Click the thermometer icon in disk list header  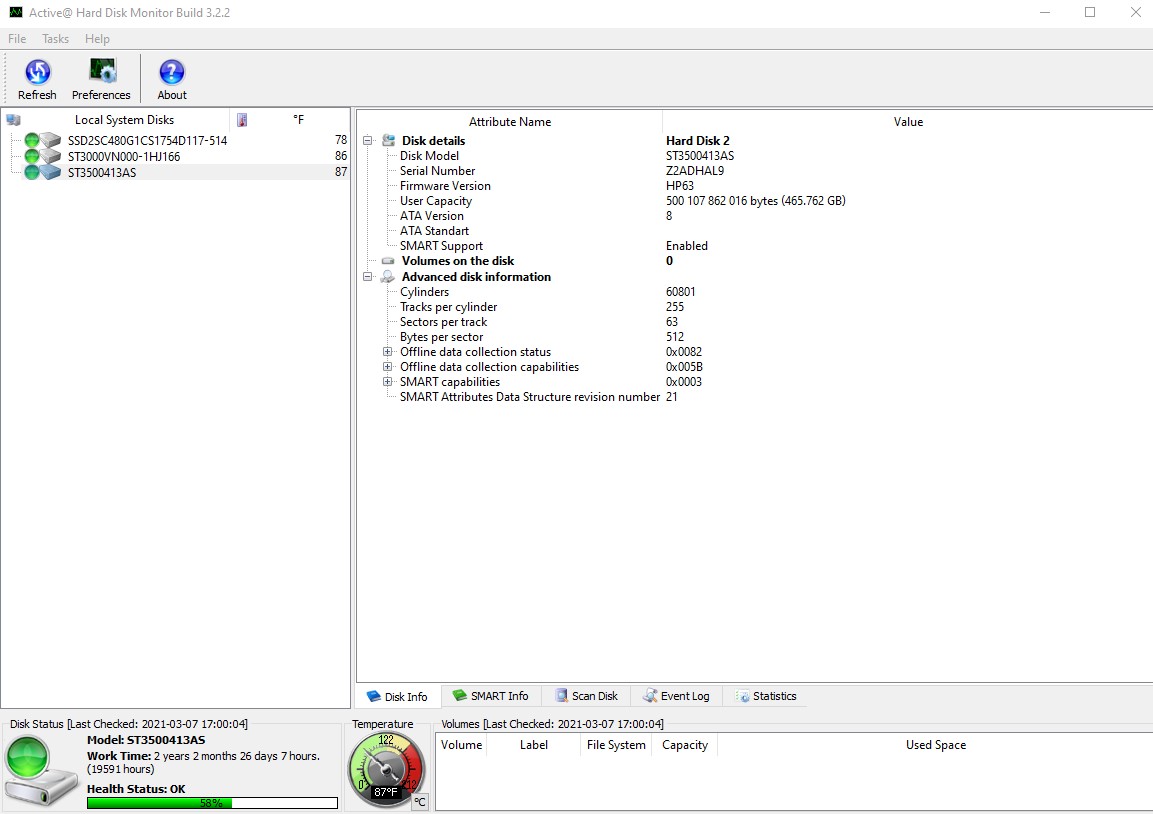click(242, 120)
